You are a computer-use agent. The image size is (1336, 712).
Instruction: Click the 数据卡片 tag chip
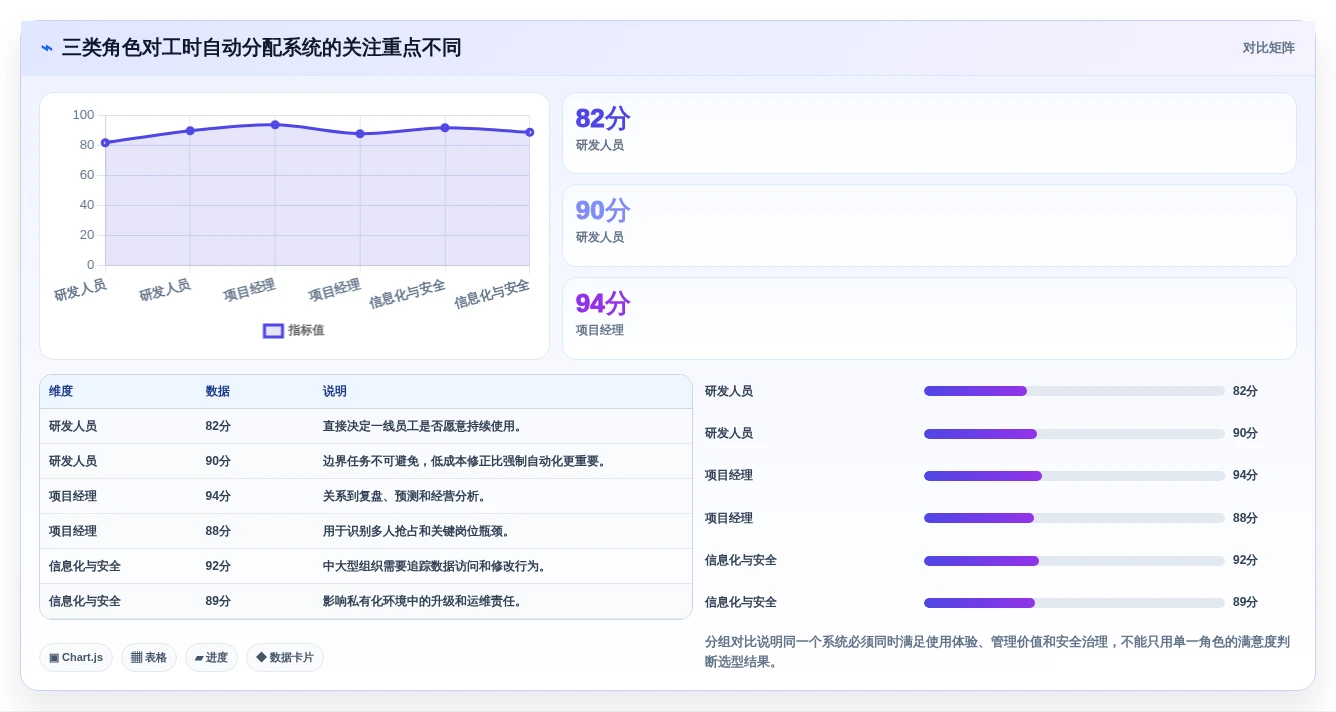coord(285,657)
